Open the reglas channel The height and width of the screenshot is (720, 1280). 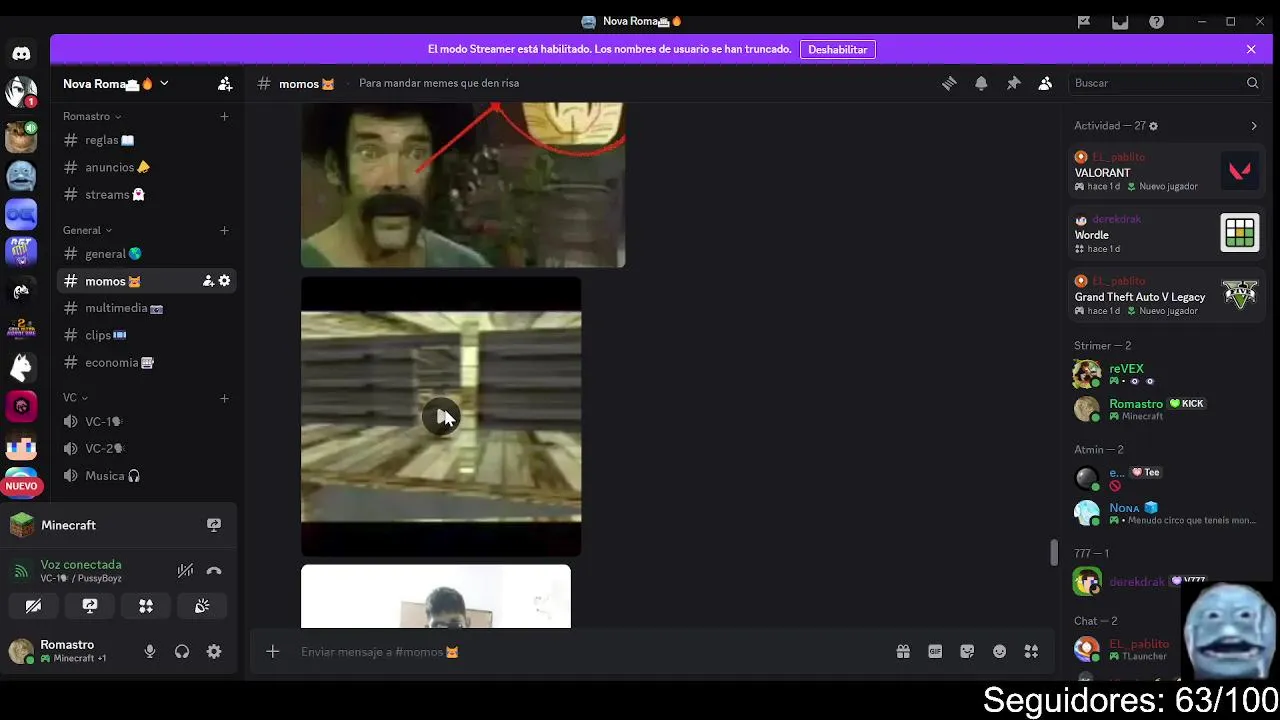point(146,140)
